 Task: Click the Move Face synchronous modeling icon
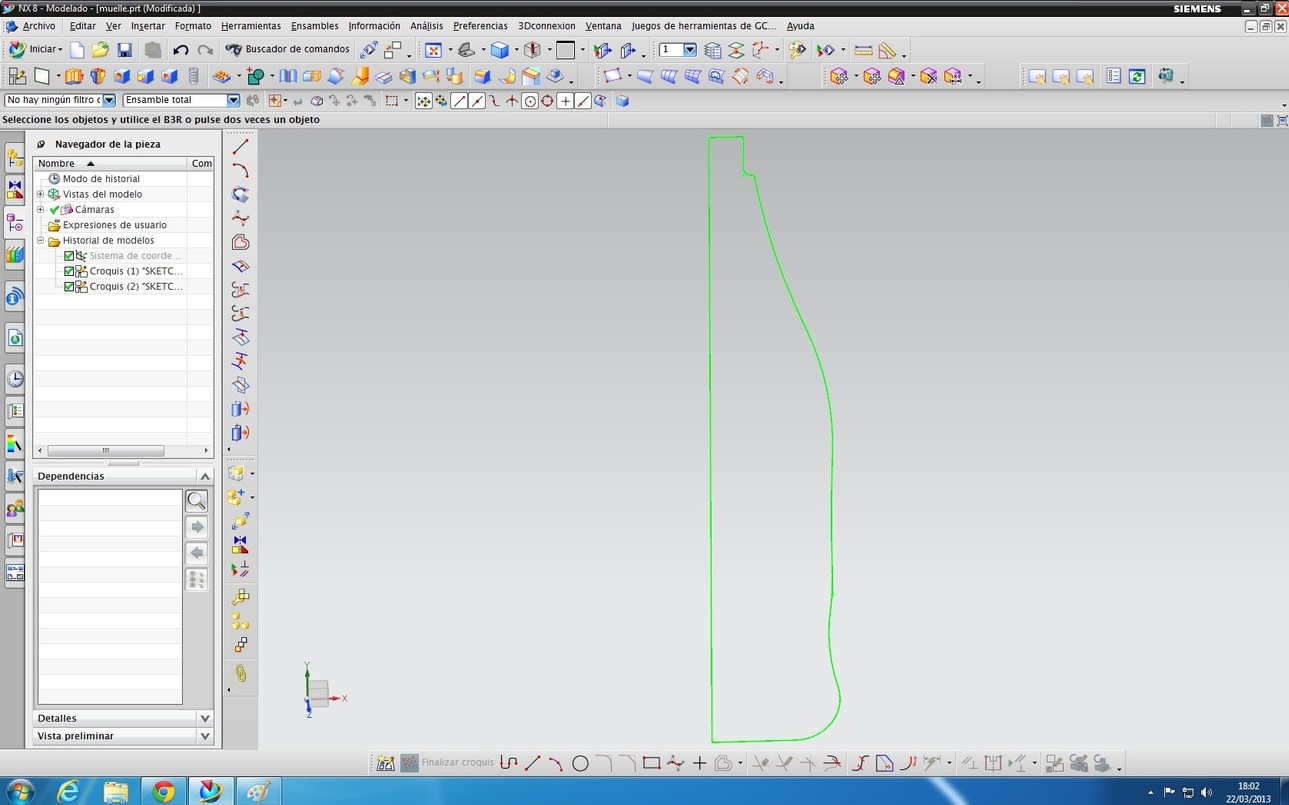839,76
